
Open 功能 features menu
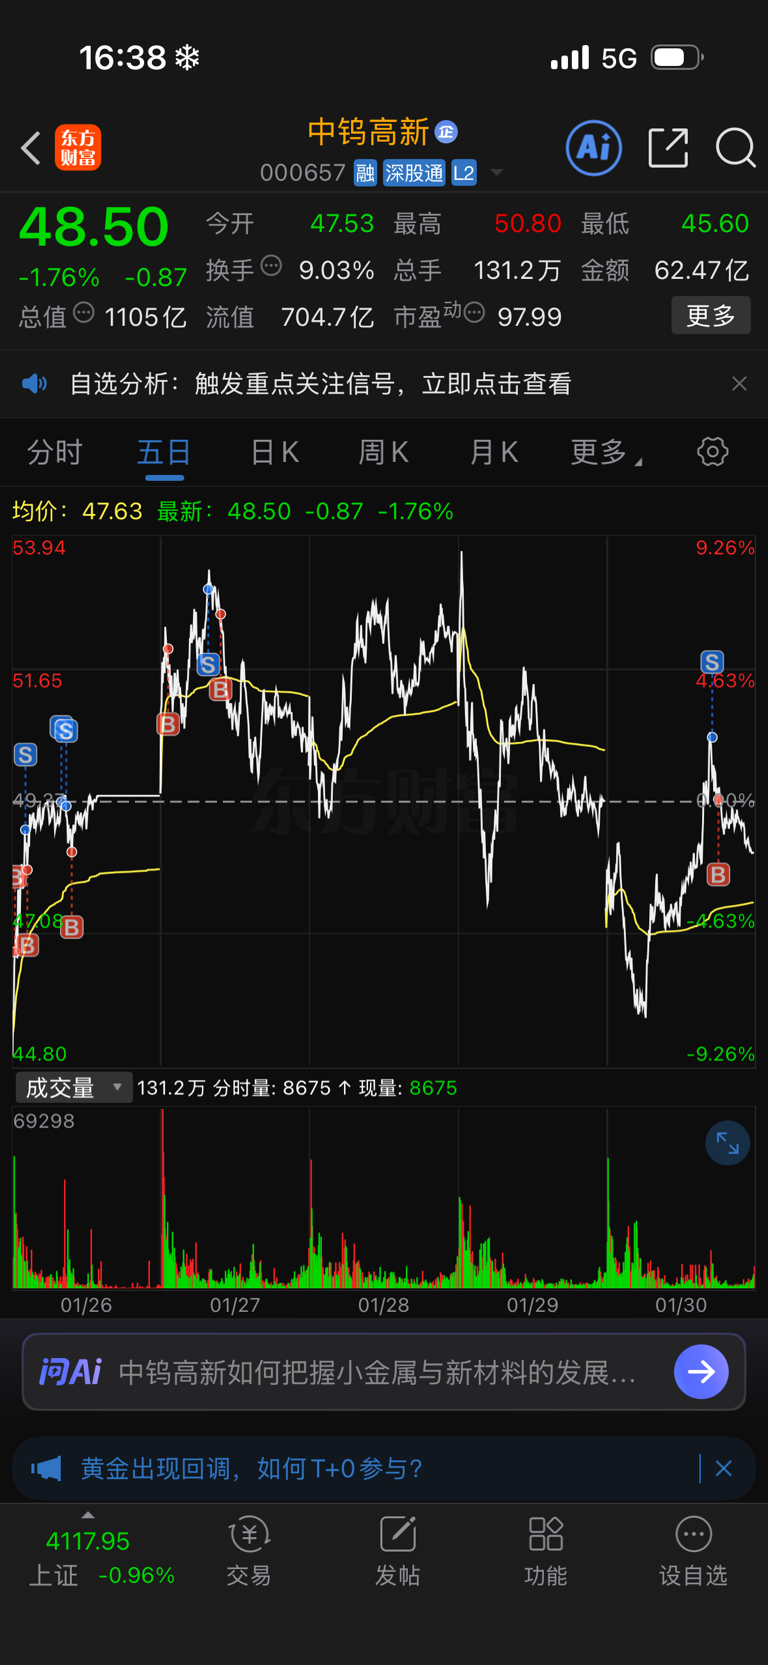546,1552
